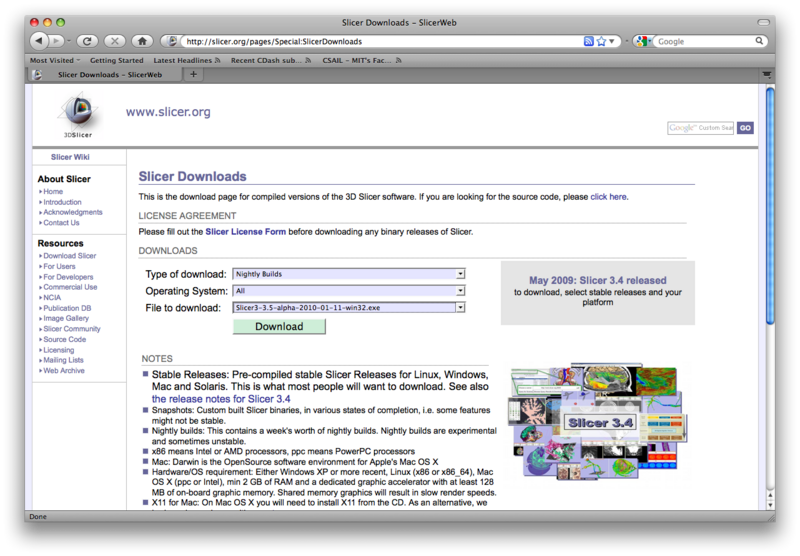Open the Image Gallery sidebar link
The width and height of the screenshot is (800, 556).
[66, 318]
